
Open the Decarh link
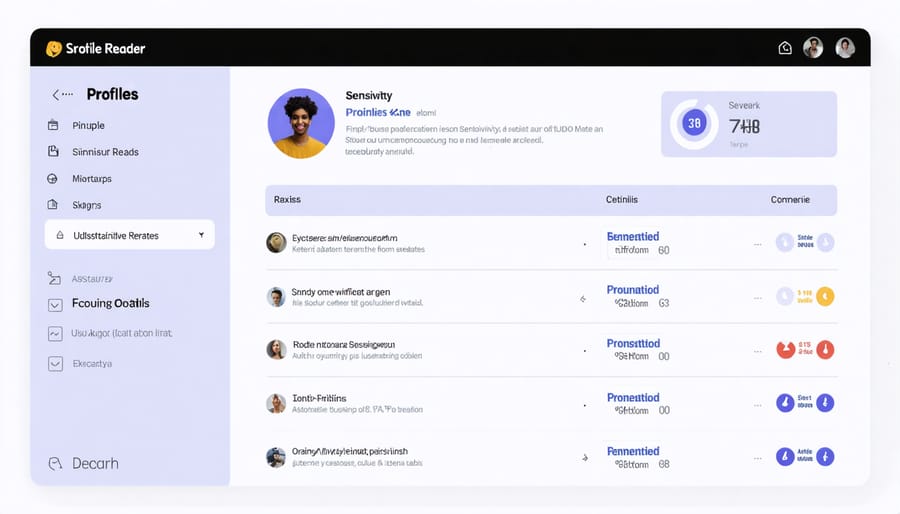(x=95, y=464)
